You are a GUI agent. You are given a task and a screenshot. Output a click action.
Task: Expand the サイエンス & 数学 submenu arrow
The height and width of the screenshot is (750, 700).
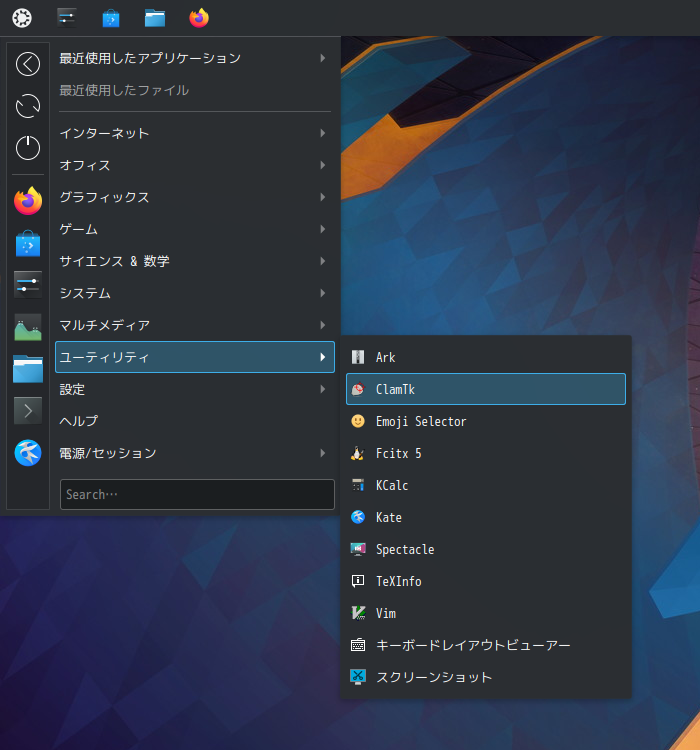pyautogui.click(x=323, y=261)
